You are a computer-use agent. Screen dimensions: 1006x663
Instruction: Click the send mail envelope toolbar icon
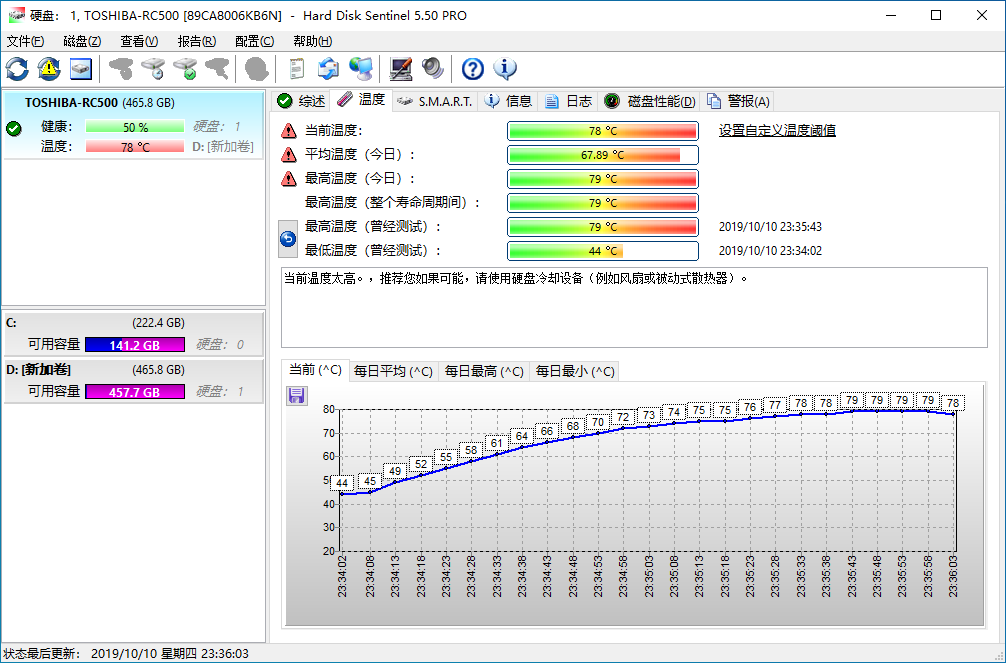328,69
